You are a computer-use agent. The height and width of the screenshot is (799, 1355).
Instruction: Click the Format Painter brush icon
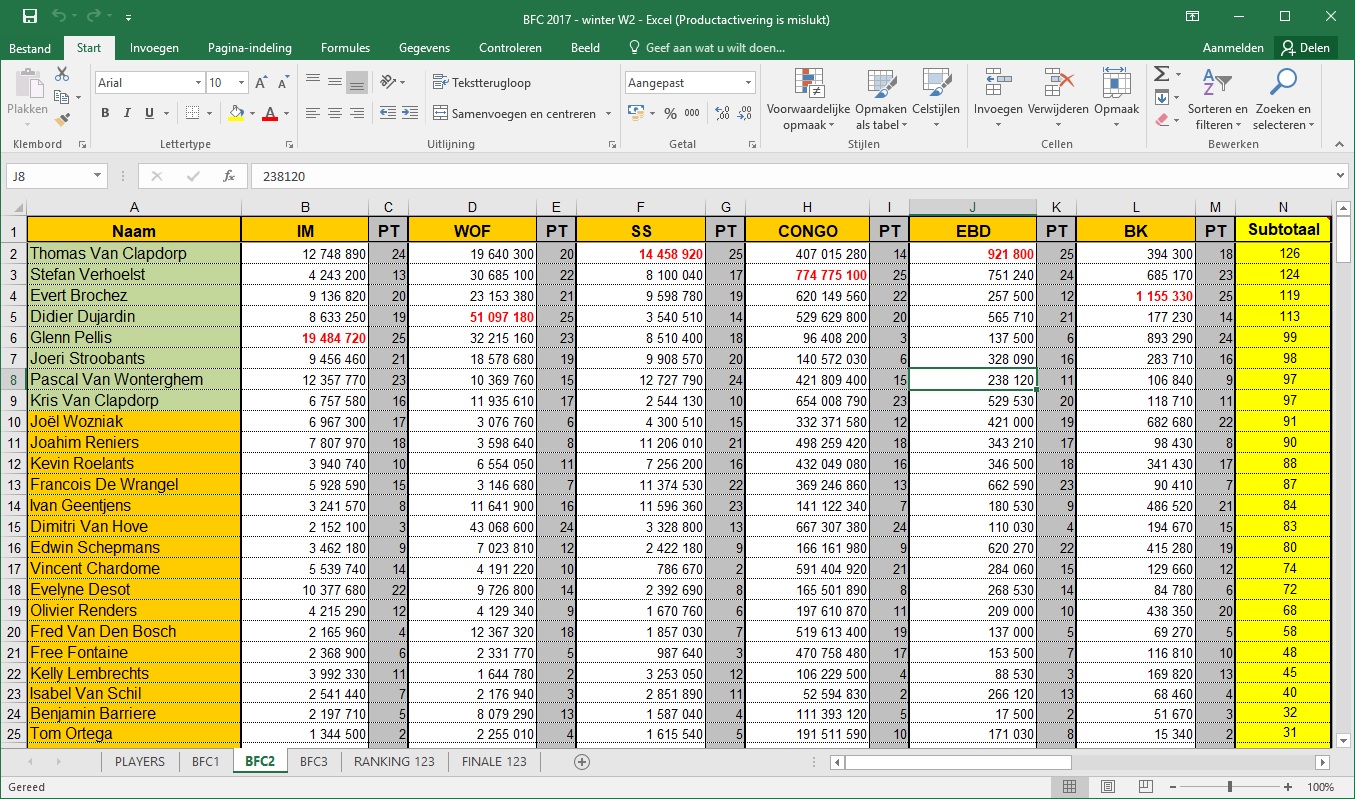[62, 120]
